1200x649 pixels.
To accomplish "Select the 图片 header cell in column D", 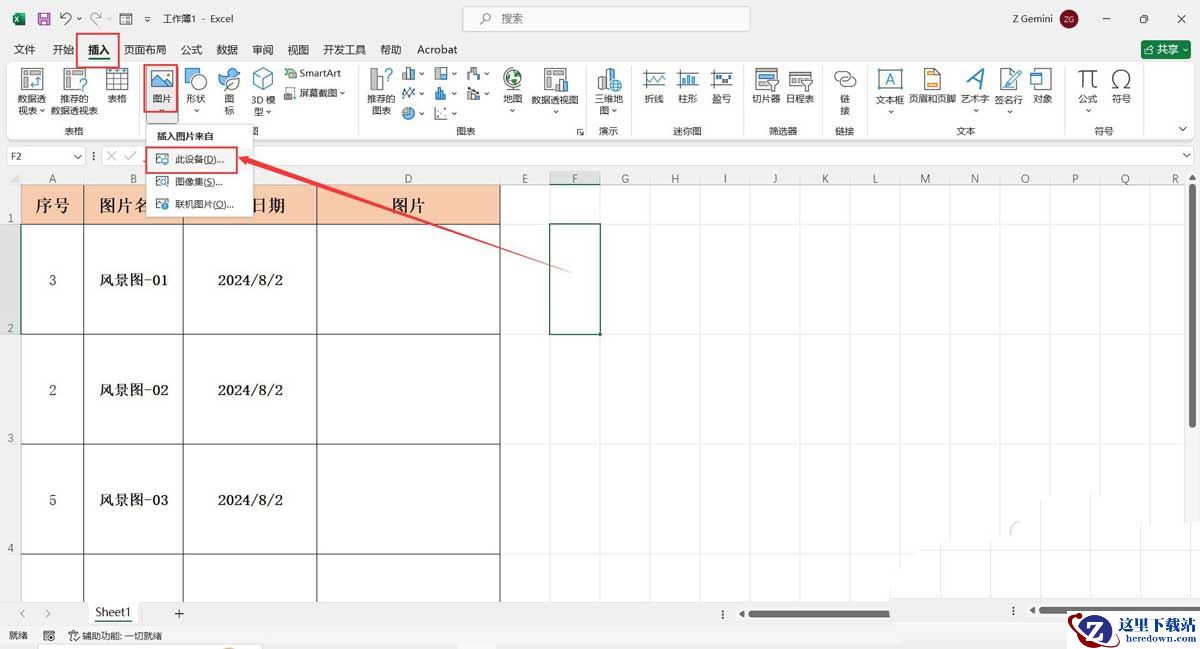I will pos(408,205).
